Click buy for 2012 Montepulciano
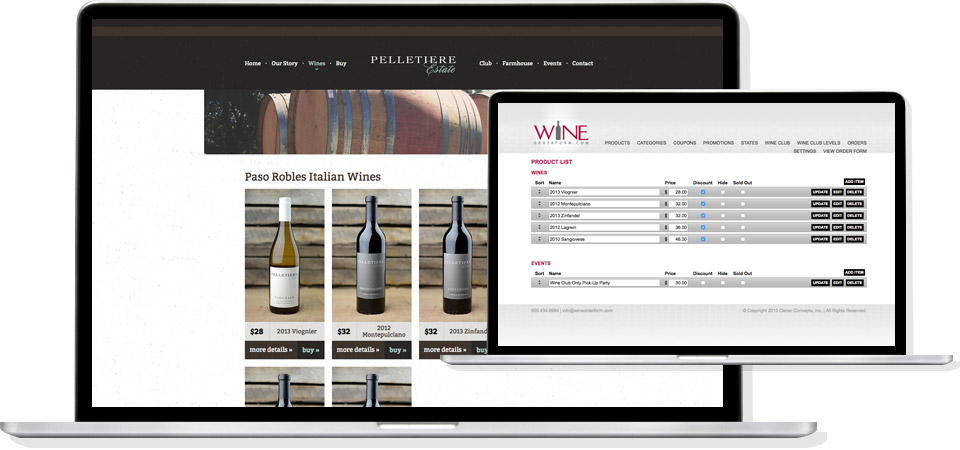 click(398, 350)
